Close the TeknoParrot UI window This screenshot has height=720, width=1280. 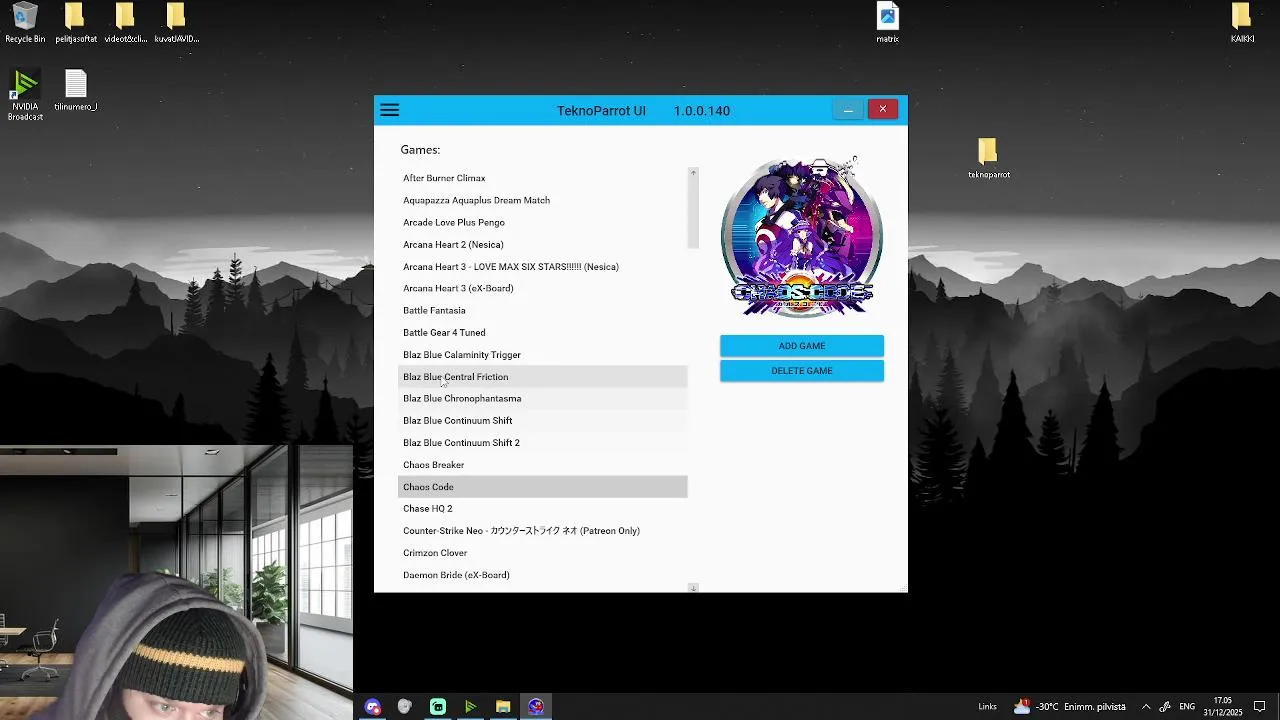coord(883,108)
